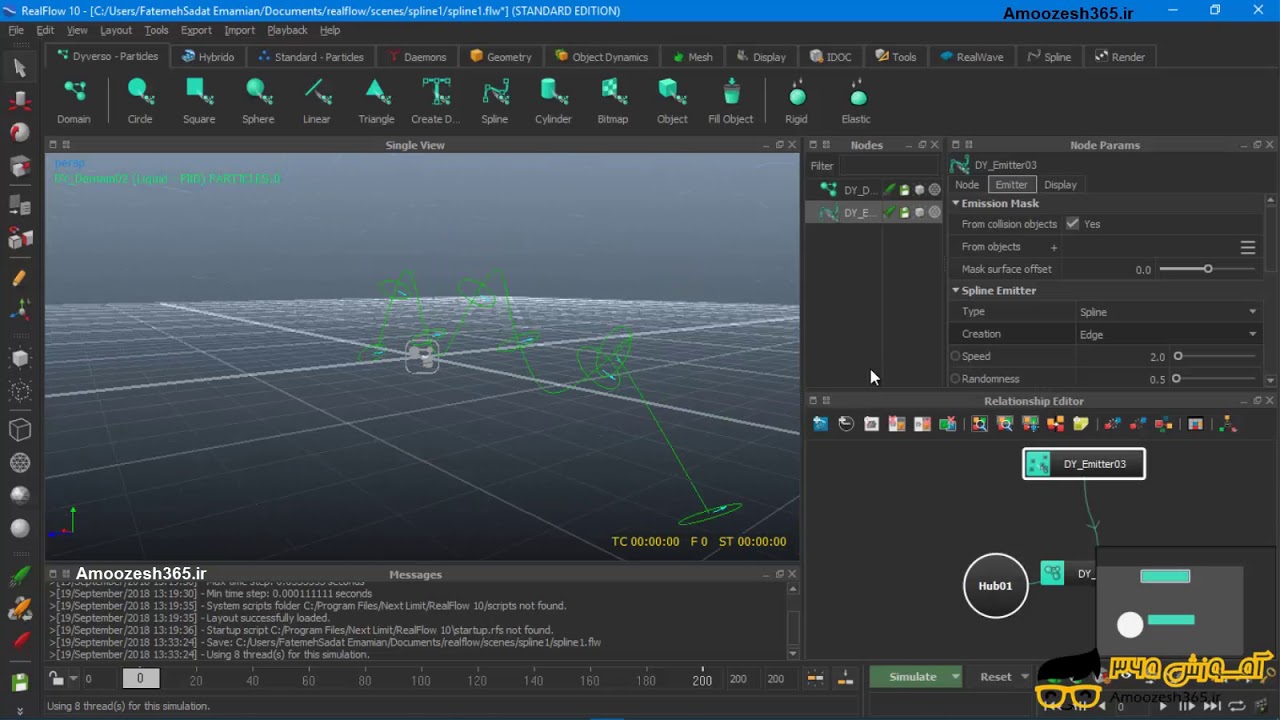This screenshot has width=1280, height=720.
Task: Click the Reset button
Action: [995, 677]
